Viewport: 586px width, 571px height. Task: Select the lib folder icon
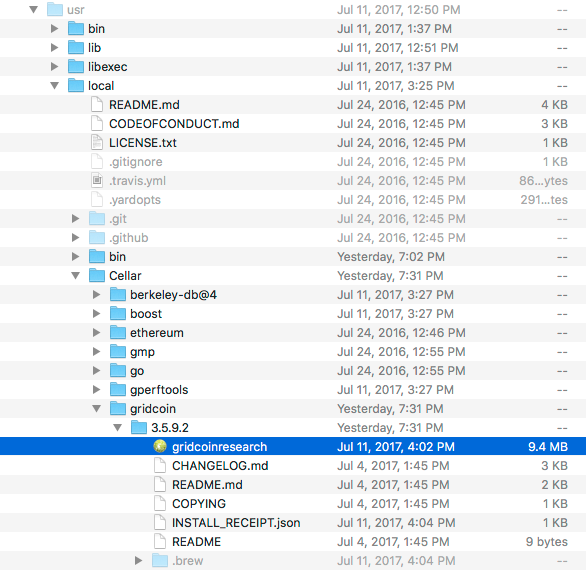point(76,47)
